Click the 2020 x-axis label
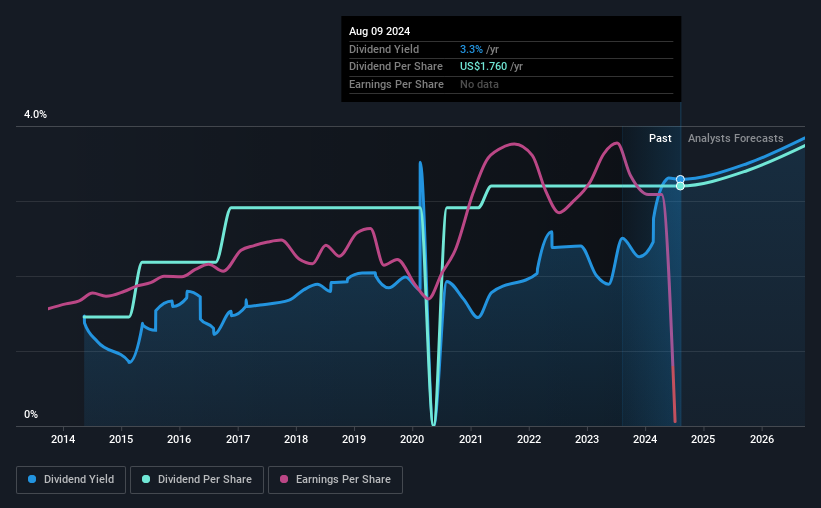This screenshot has width=821, height=508. click(x=412, y=439)
